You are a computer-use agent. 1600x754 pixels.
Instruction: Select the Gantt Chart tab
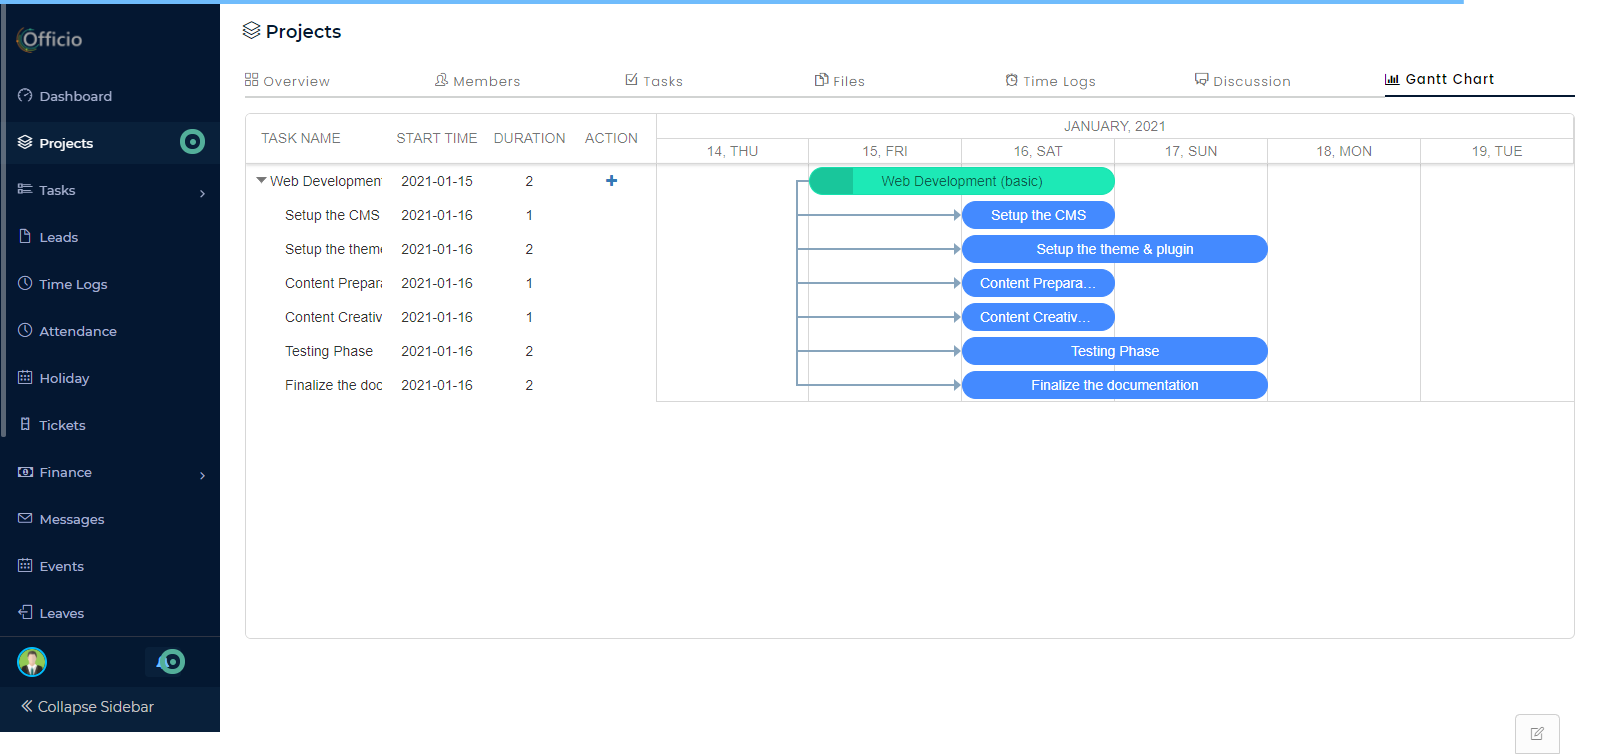(x=1439, y=79)
